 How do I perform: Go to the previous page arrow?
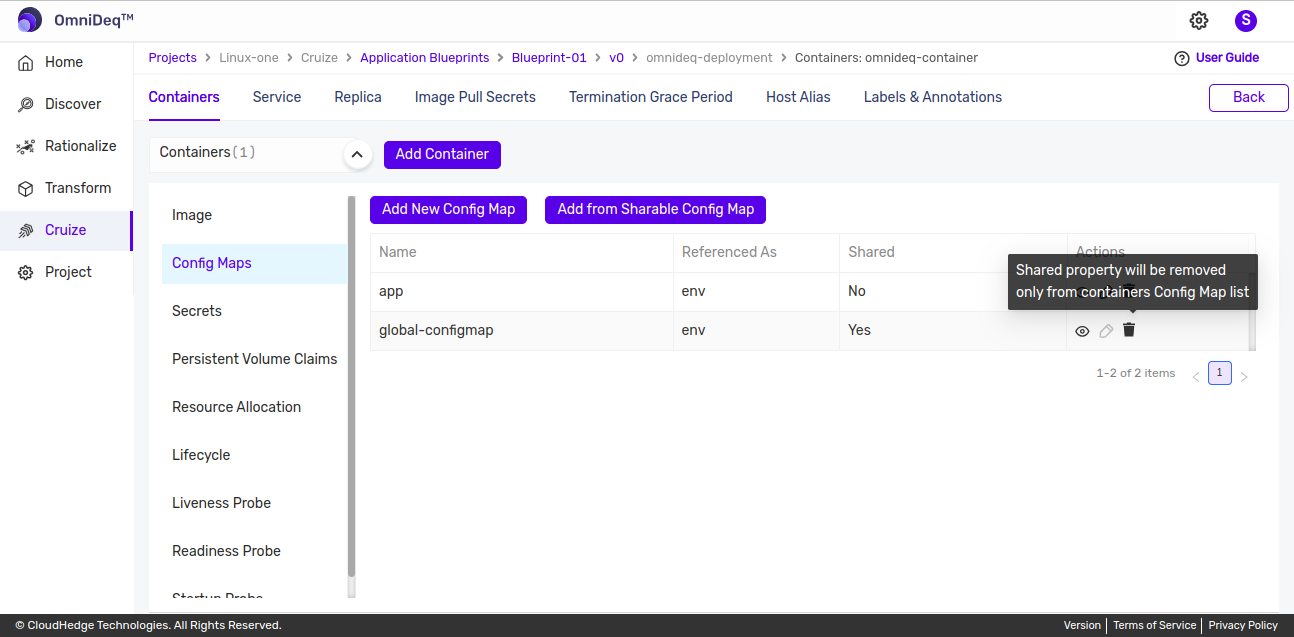1196,377
